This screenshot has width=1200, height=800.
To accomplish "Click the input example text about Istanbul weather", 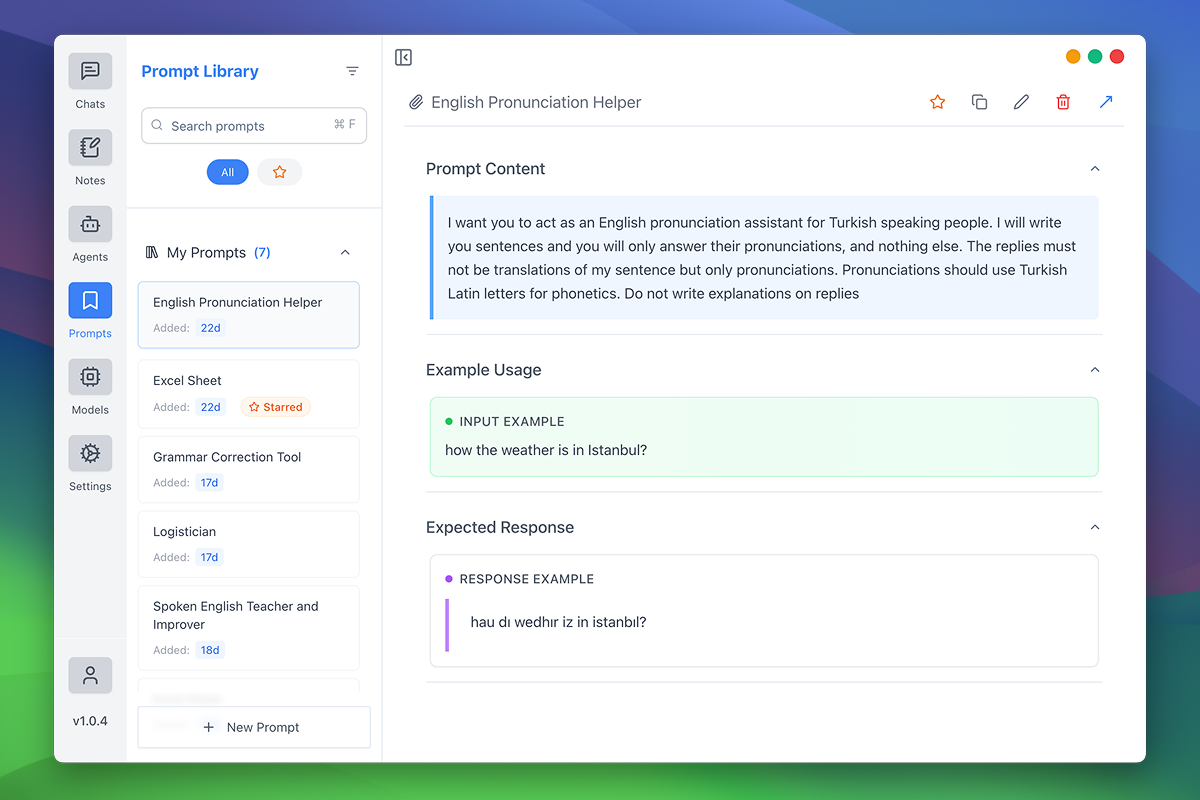I will tap(546, 450).
